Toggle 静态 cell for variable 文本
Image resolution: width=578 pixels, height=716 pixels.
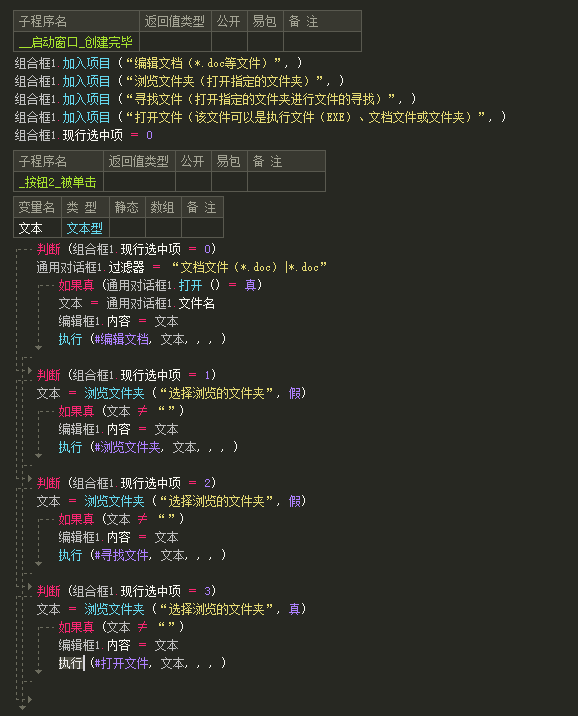click(127, 228)
